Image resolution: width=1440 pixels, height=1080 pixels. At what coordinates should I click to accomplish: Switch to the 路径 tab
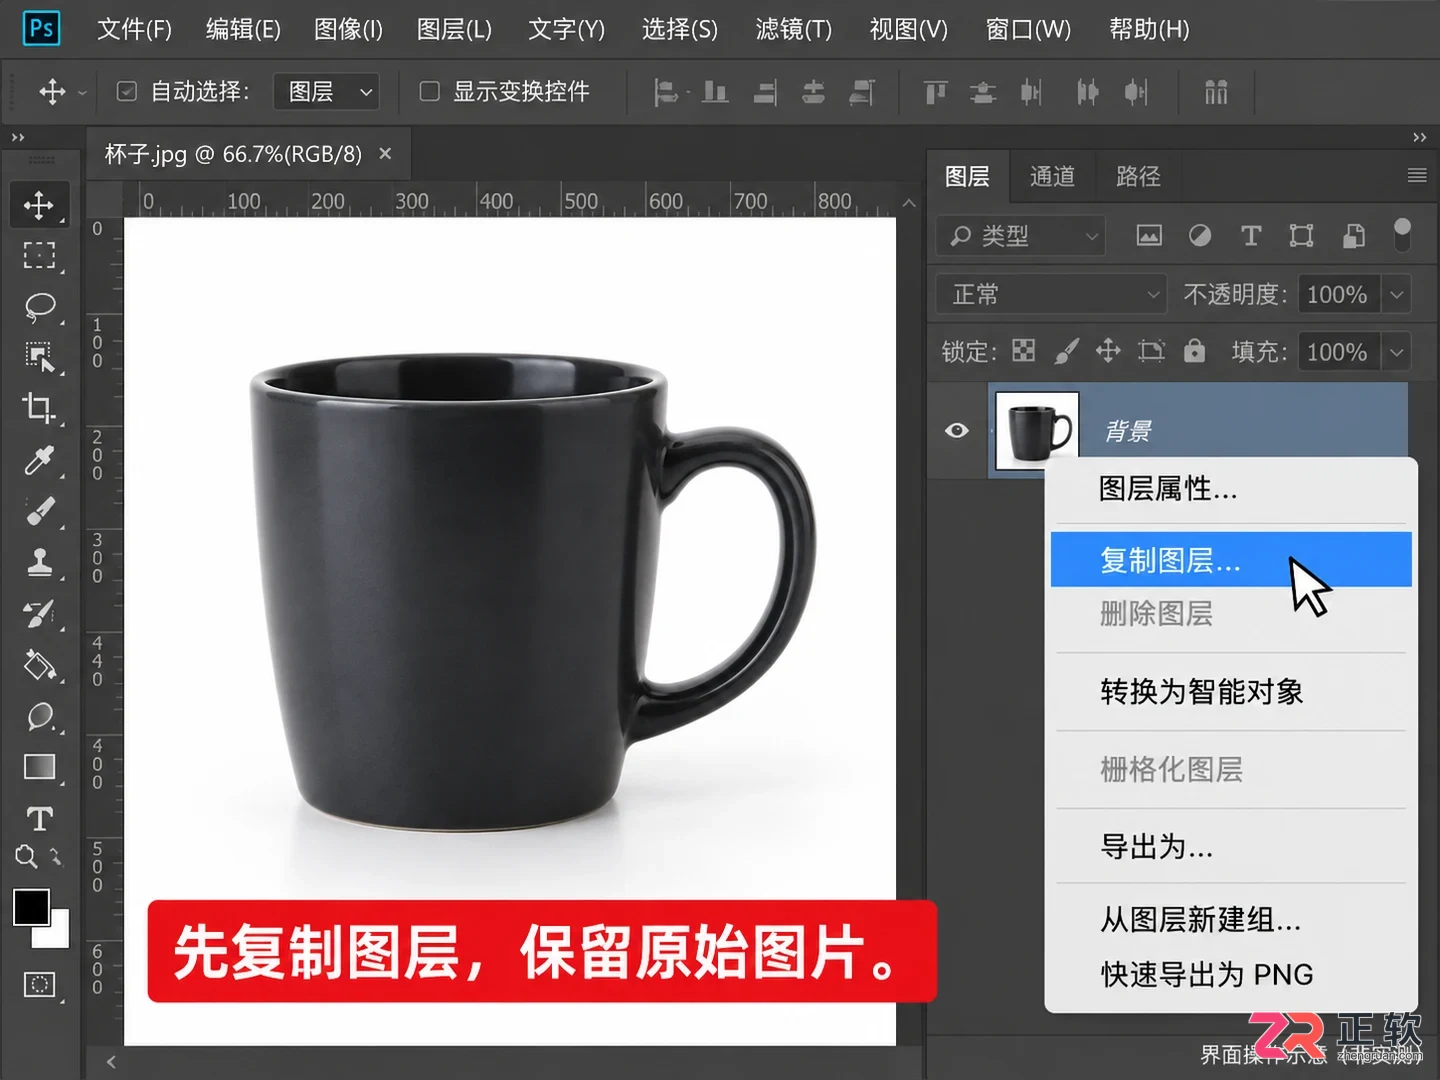coord(1138,177)
